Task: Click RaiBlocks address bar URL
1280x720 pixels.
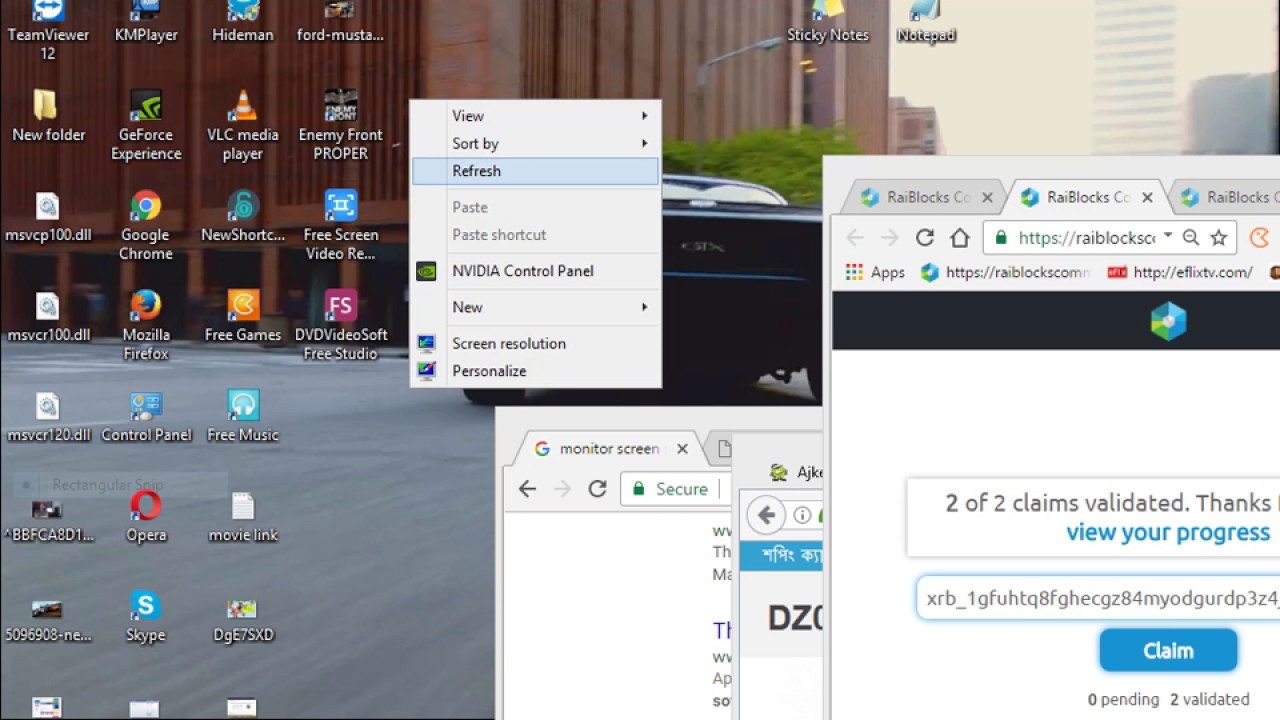Action: pos(1085,238)
